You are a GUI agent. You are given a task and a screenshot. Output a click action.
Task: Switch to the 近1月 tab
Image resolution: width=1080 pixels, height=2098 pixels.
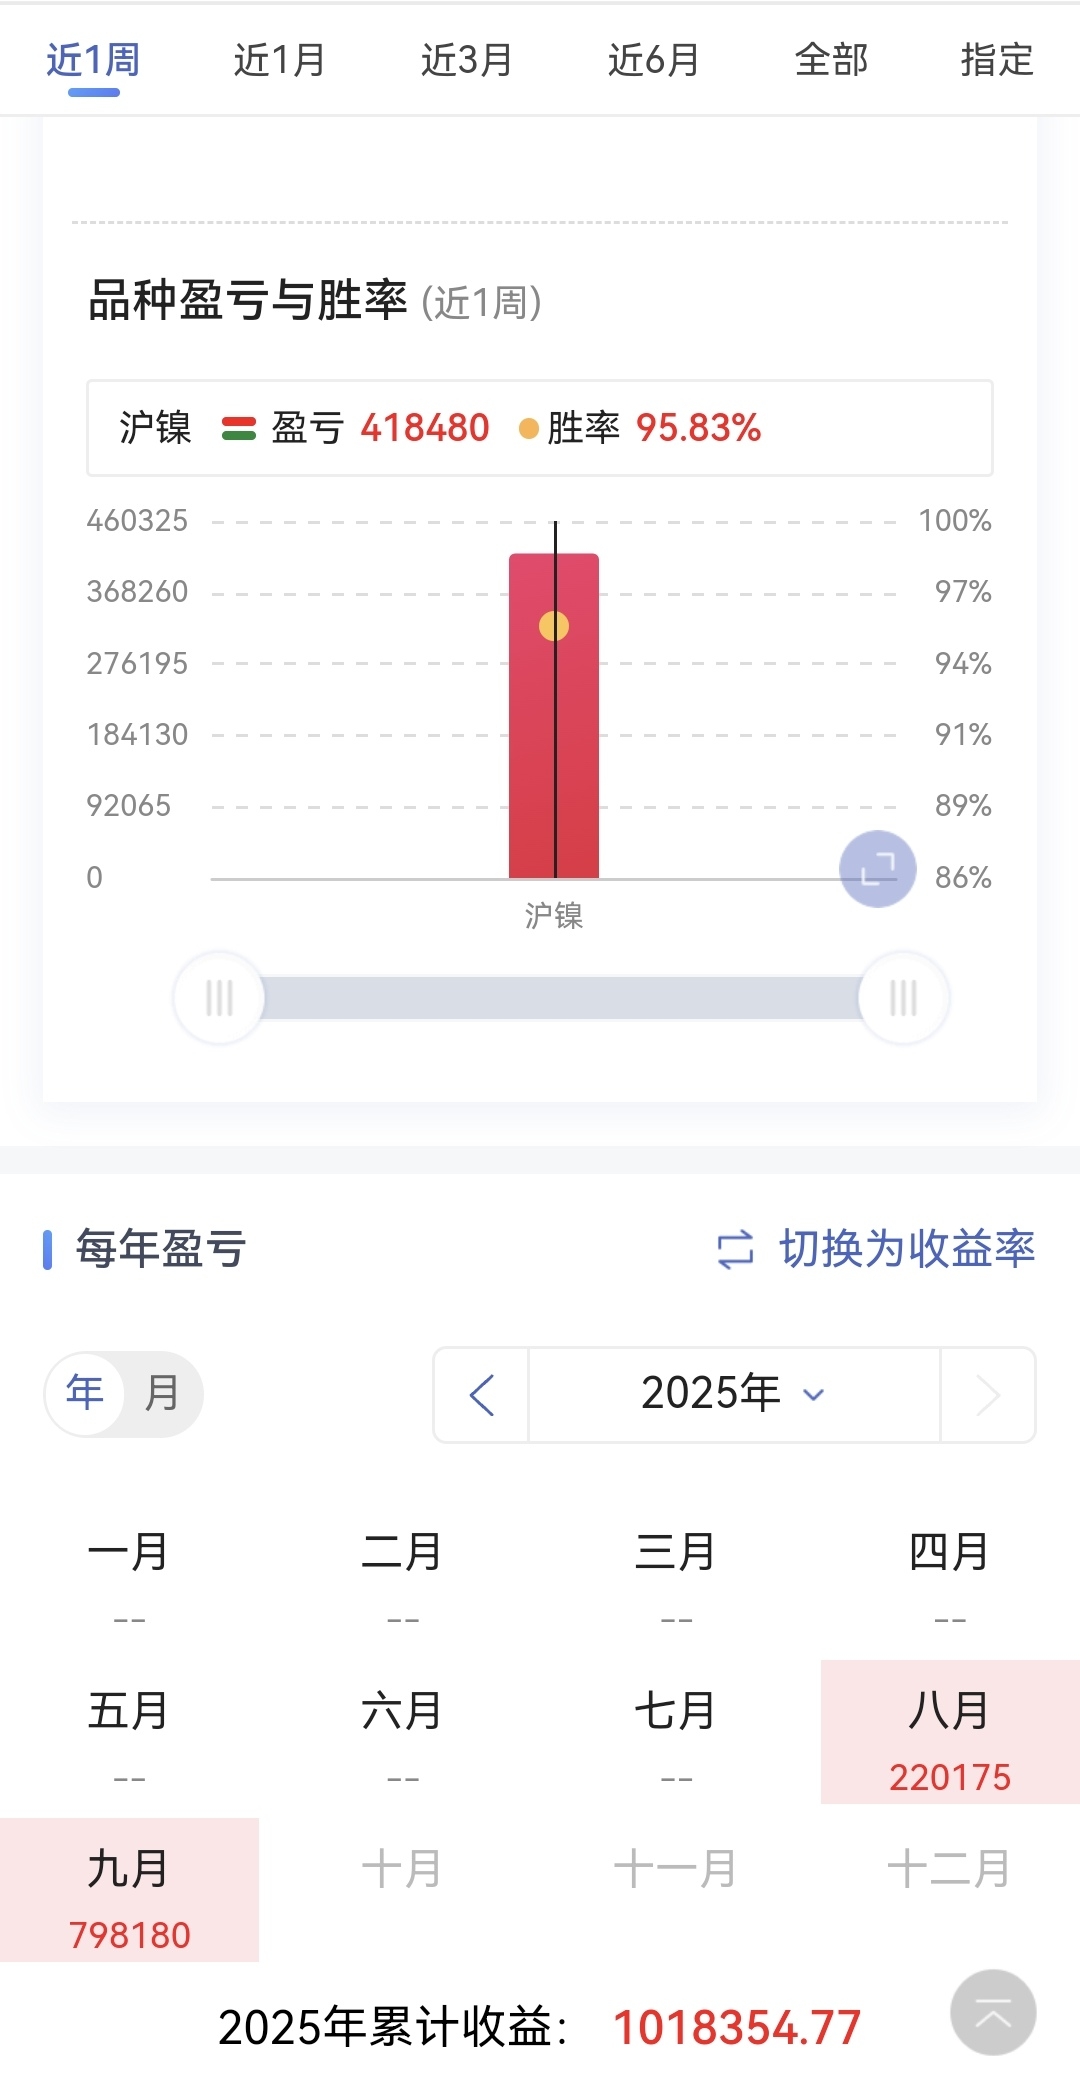(x=279, y=60)
